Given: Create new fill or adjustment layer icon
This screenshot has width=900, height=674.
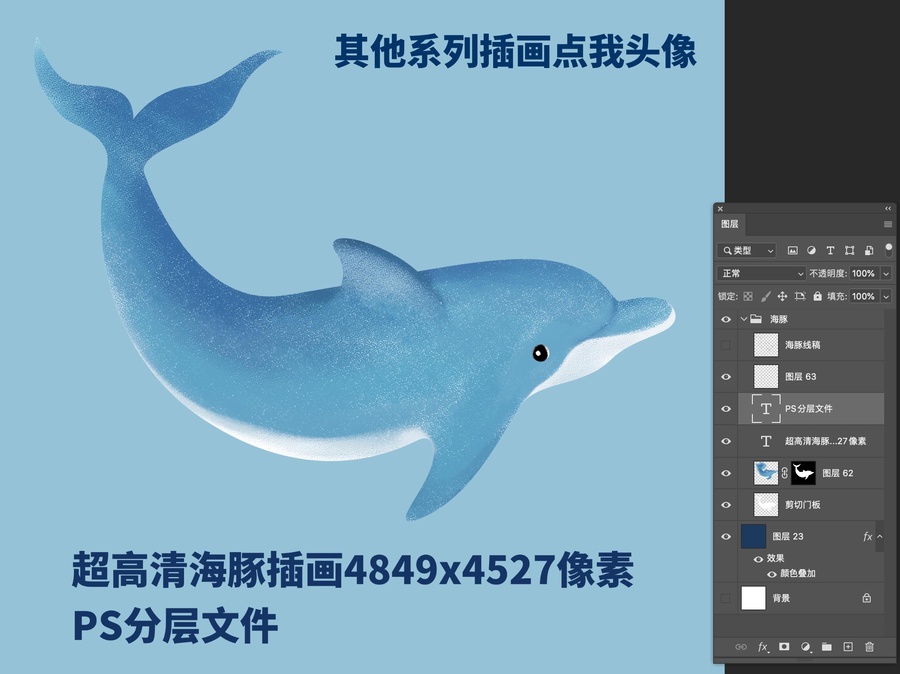Looking at the screenshot, I should tap(806, 647).
